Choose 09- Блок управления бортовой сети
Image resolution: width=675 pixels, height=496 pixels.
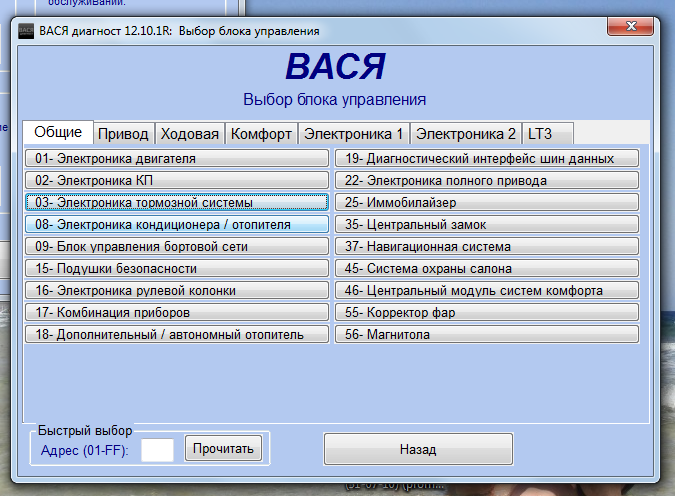coord(177,246)
